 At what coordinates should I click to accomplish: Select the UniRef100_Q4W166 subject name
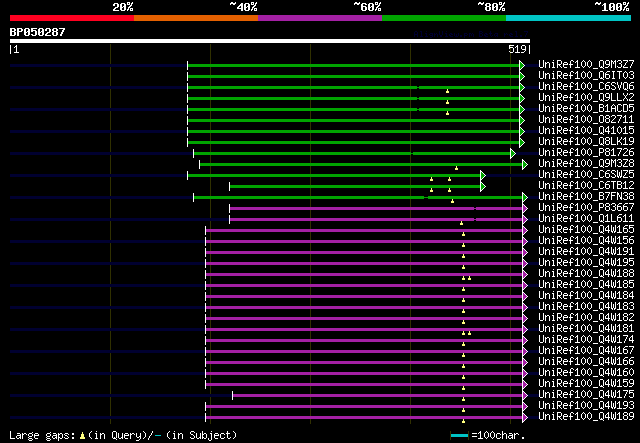coord(586,362)
